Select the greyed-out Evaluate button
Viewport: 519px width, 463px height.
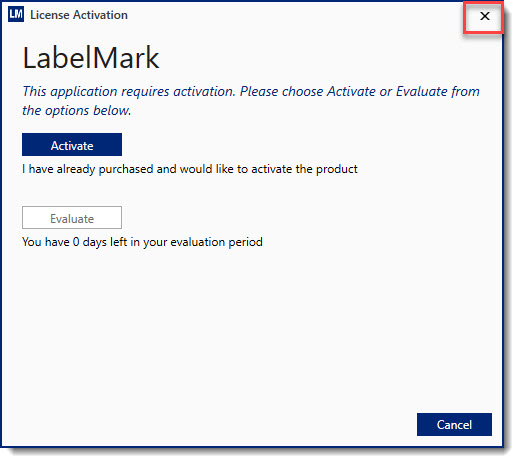[72, 218]
